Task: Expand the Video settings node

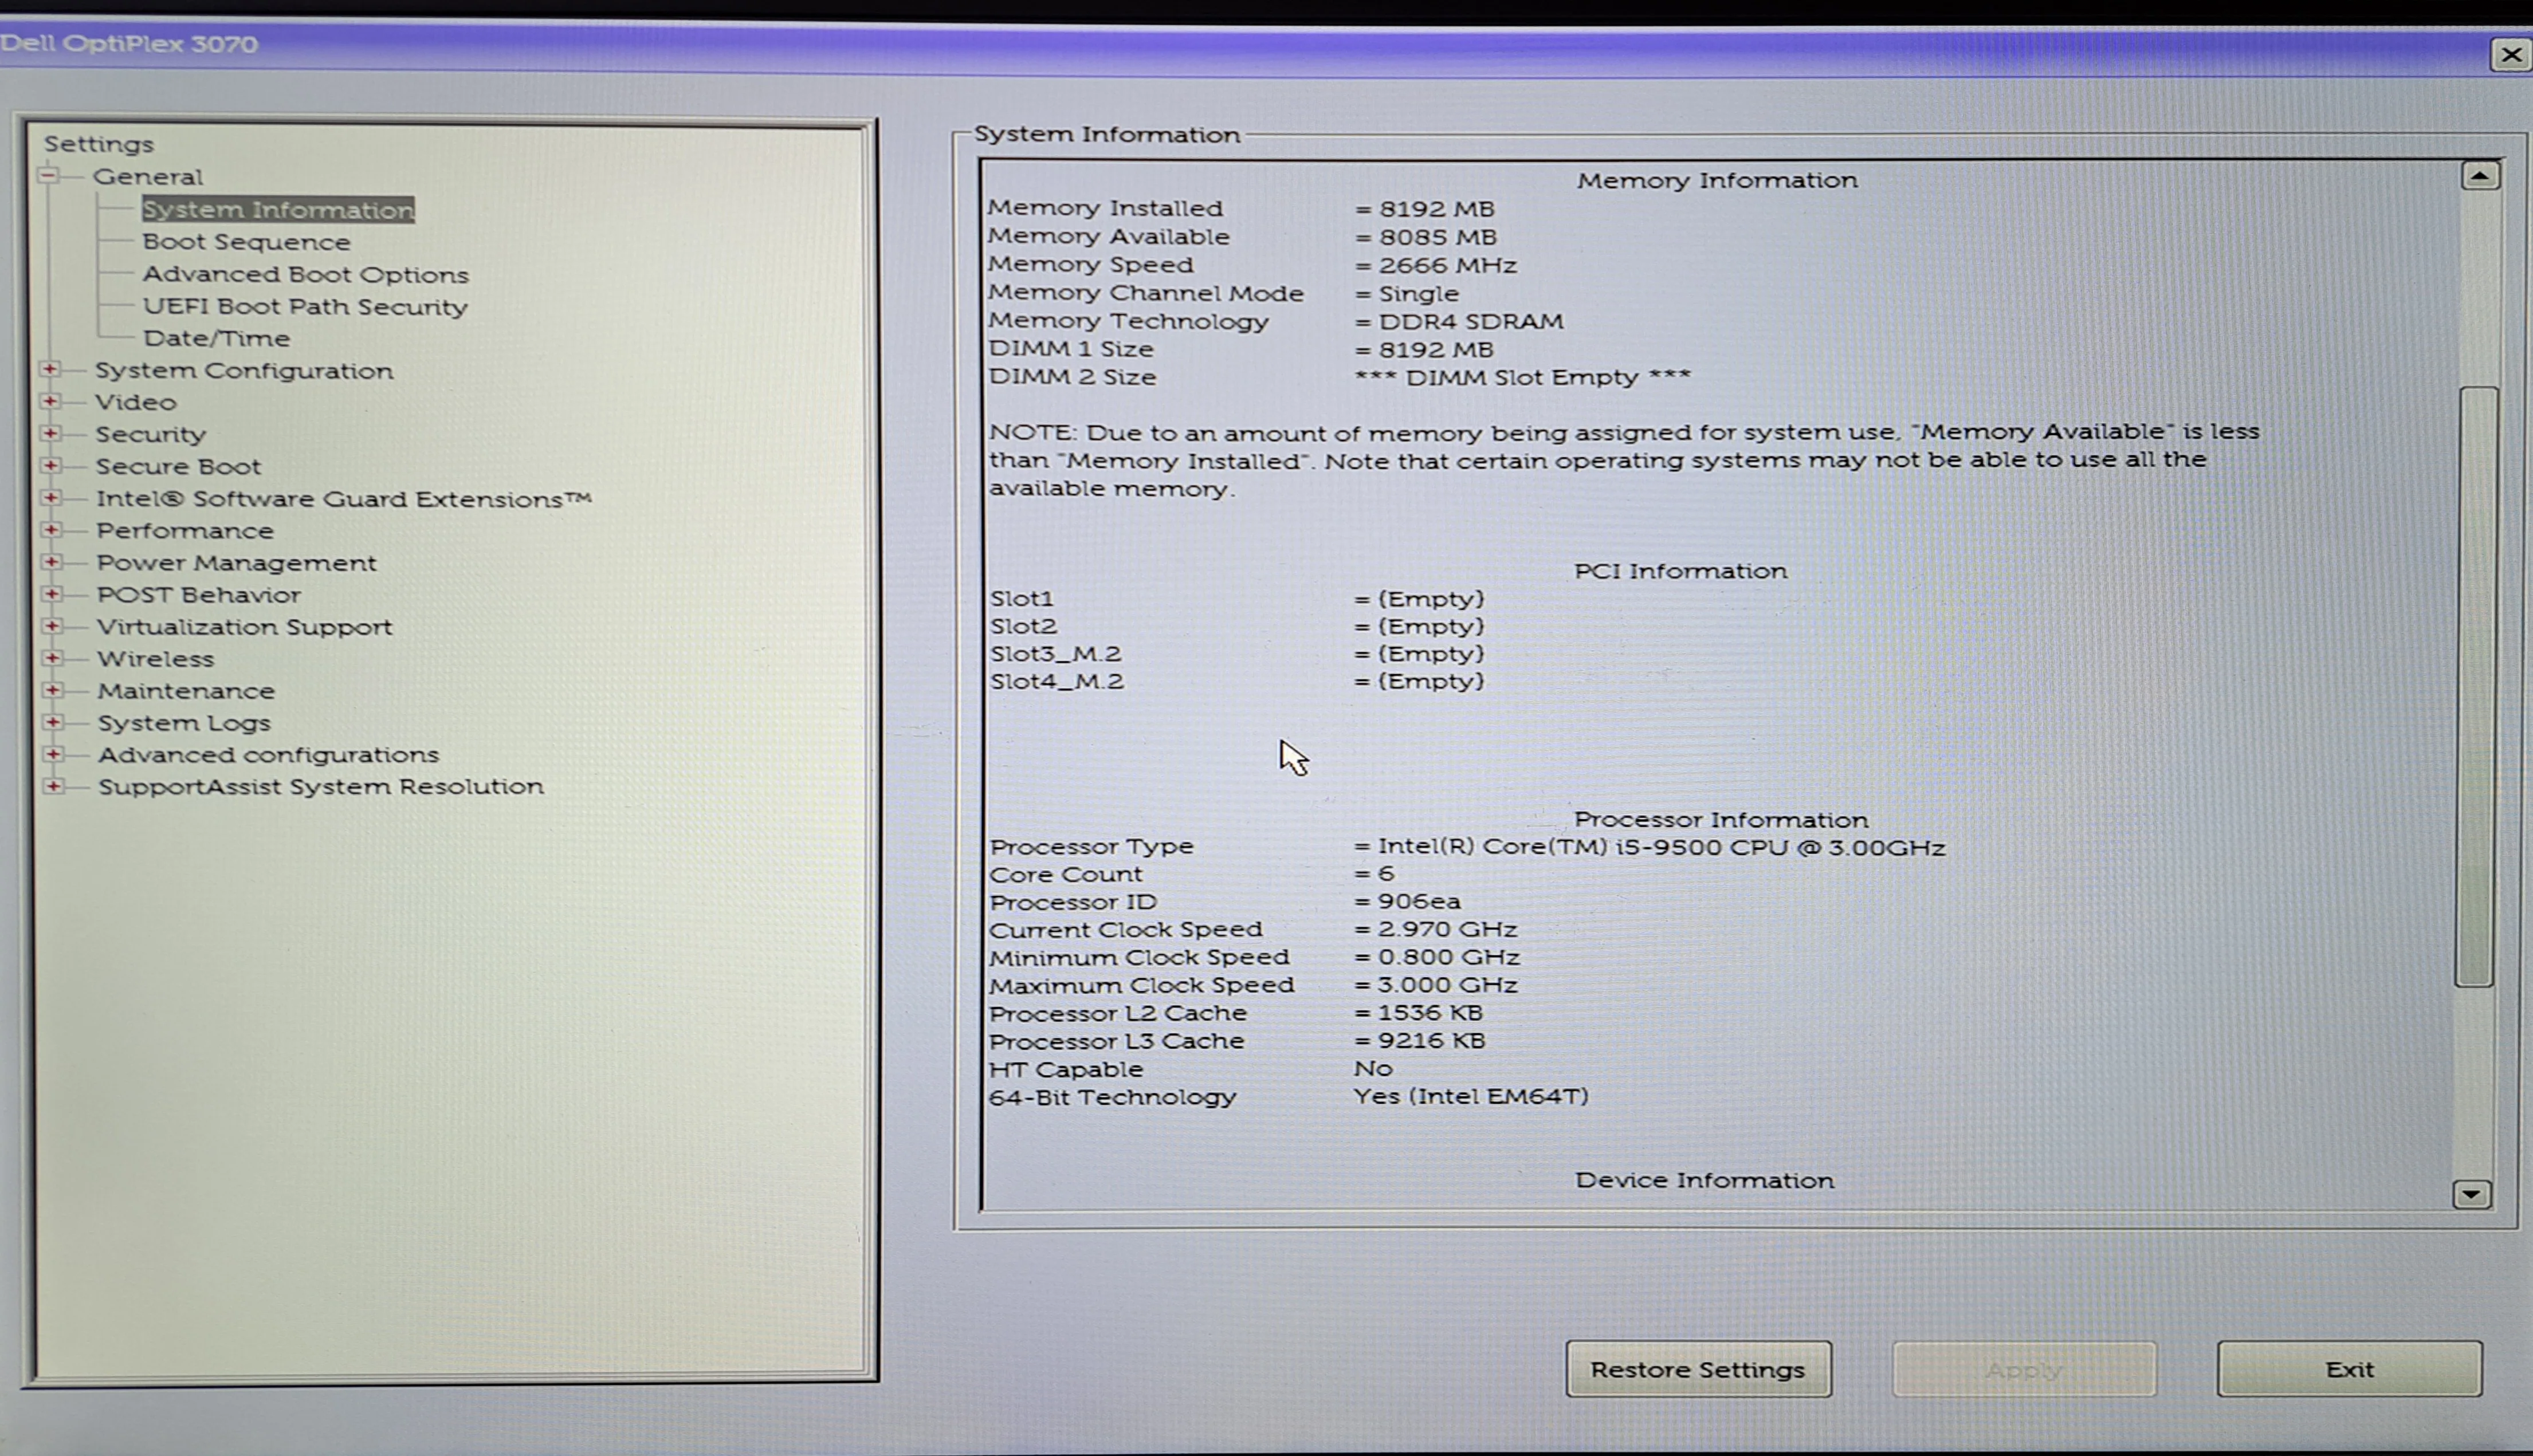Action: (x=49, y=401)
